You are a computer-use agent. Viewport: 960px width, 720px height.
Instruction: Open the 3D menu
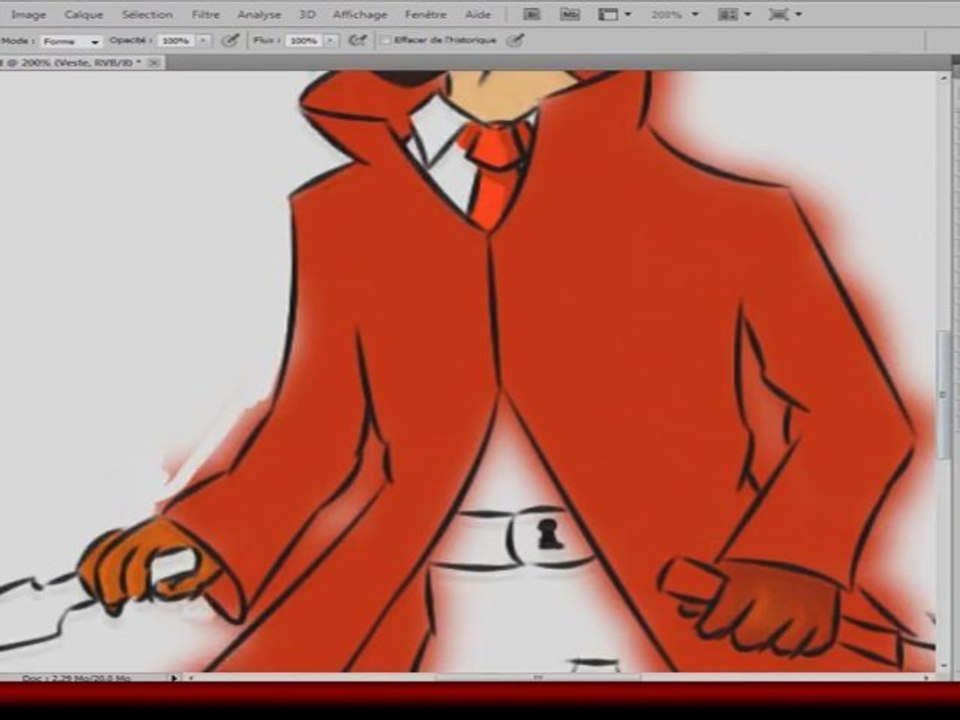(x=307, y=15)
